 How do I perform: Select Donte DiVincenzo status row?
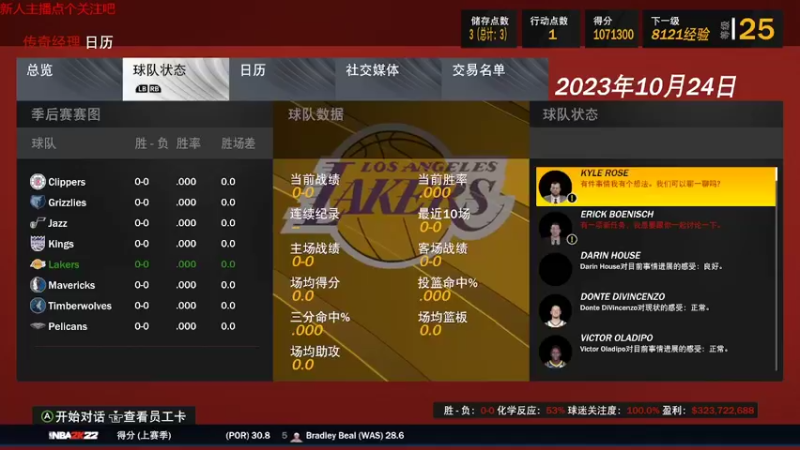[x=656, y=310]
